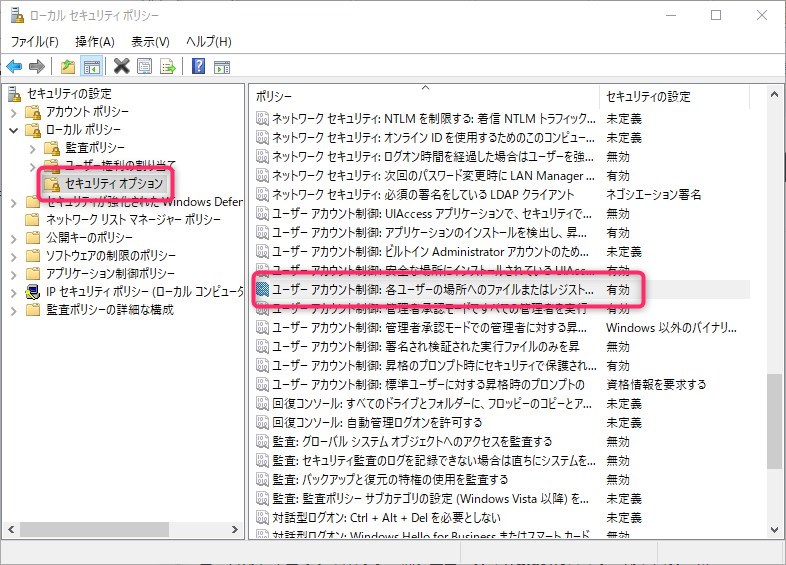Sort by the ポリシー column header
This screenshot has height=565, width=786.
coord(424,96)
